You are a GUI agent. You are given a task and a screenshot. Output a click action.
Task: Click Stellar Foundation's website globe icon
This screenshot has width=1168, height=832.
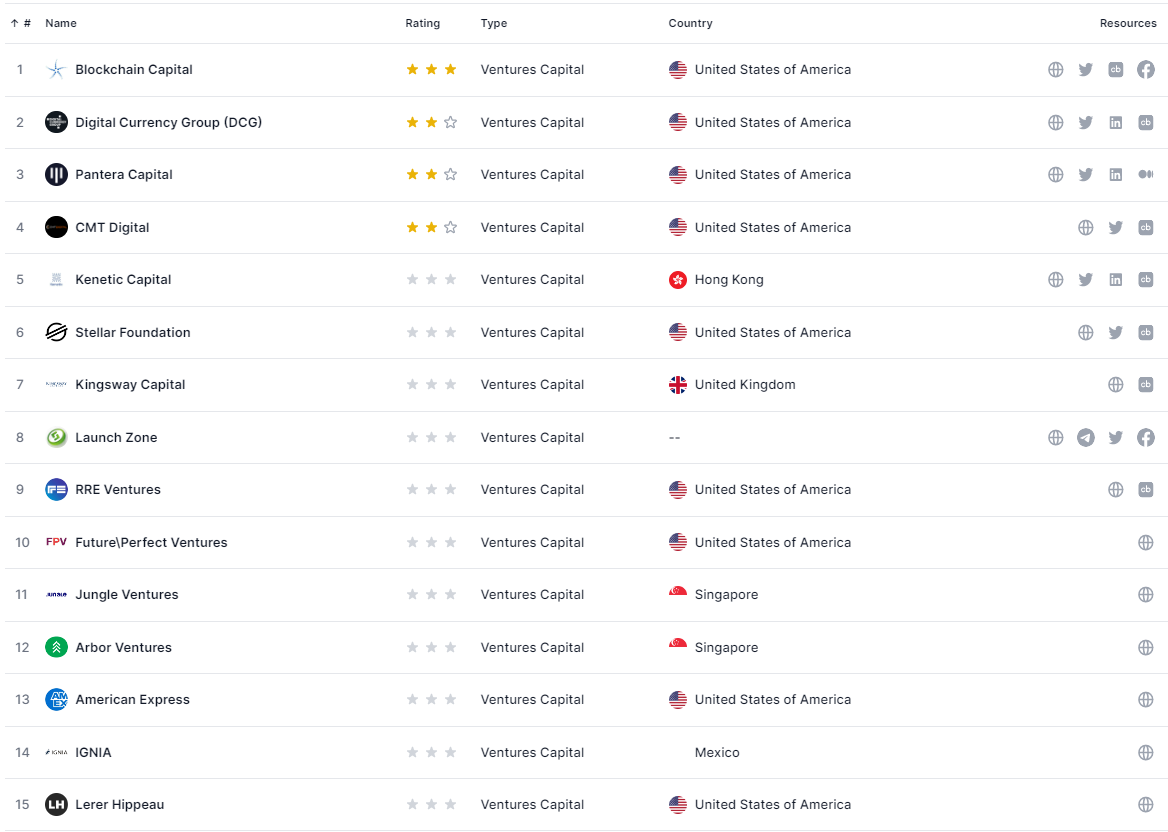pyautogui.click(x=1086, y=333)
